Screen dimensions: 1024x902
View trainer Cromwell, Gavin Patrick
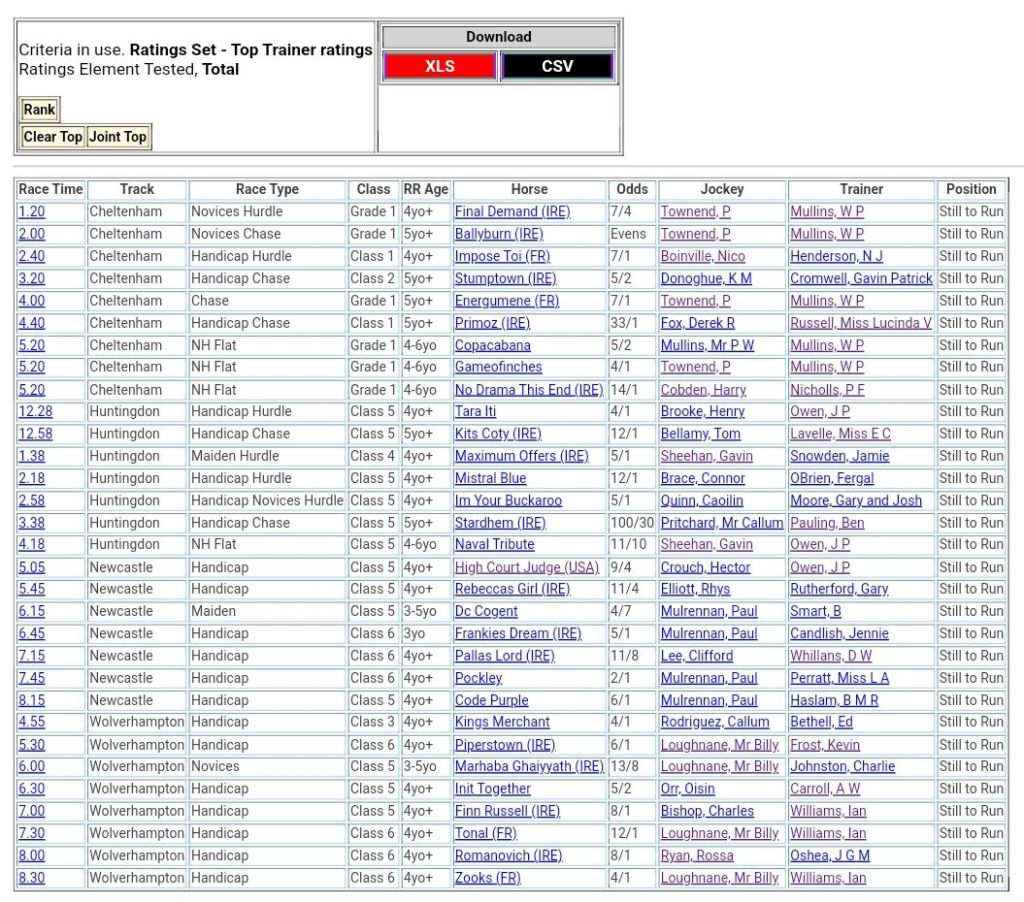click(860, 278)
